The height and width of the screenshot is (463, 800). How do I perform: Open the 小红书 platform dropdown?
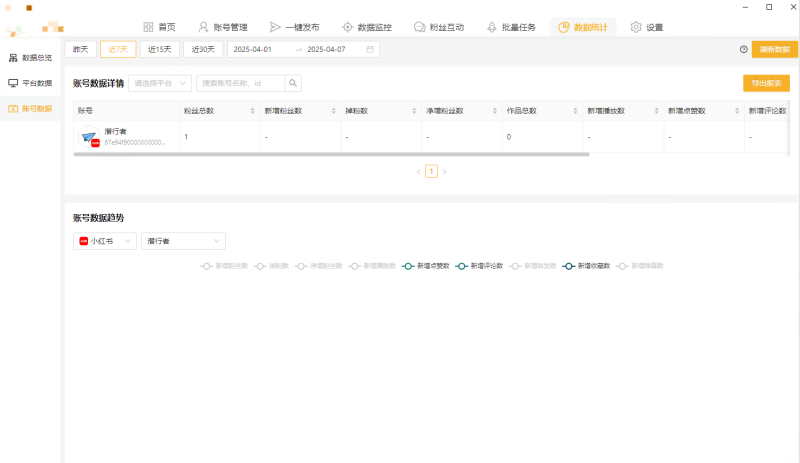pos(105,241)
